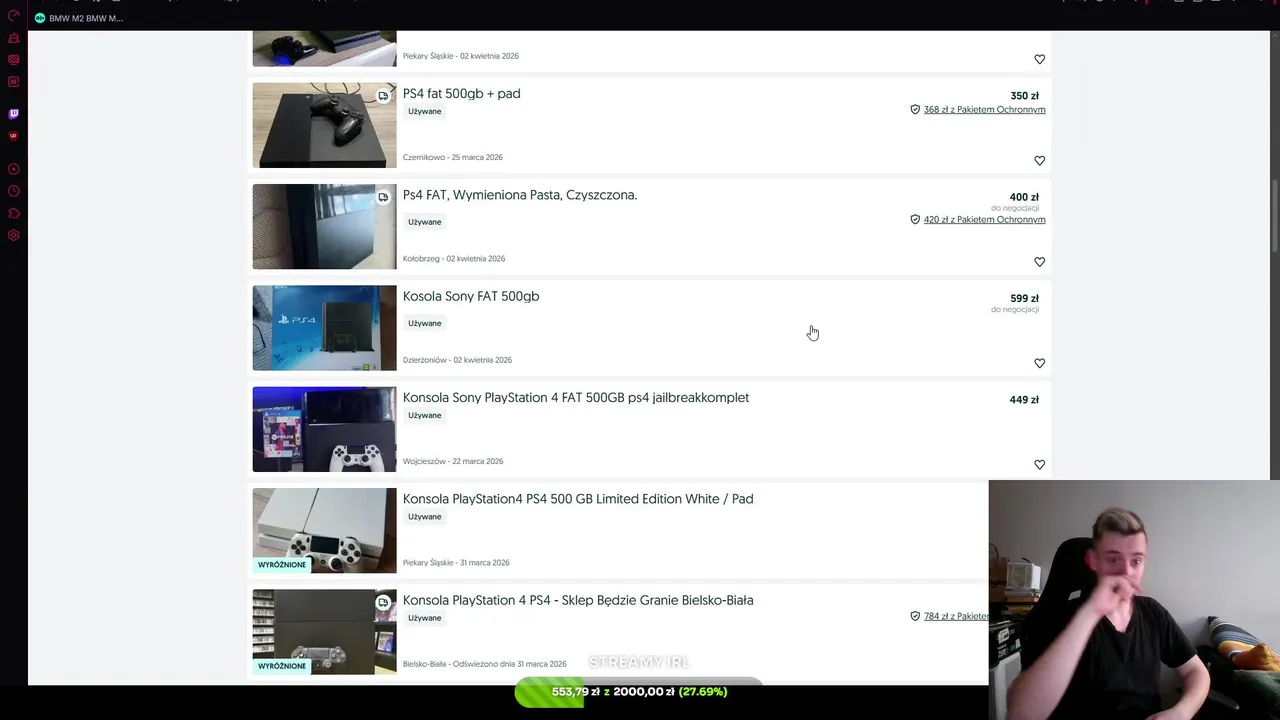The height and width of the screenshot is (720, 1280).
Task: Click delivery truck icon on Sklep Będzie Granie thumbnail
Action: 383,603
